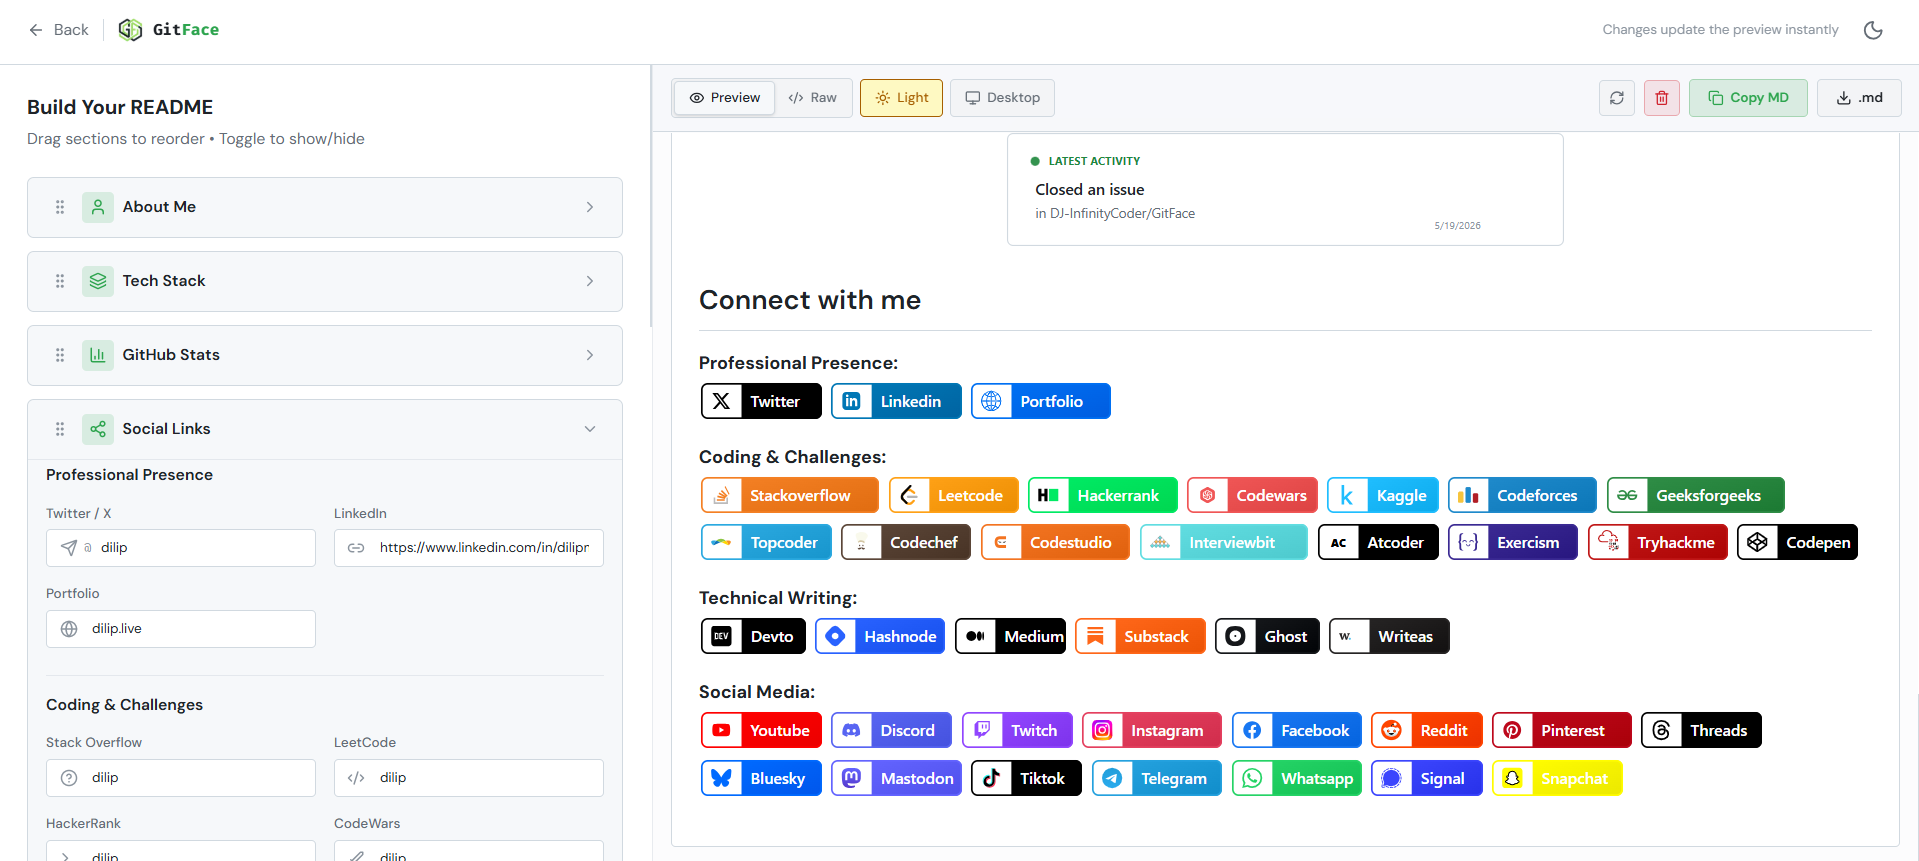Toggle dark mode moon icon

(x=1873, y=30)
